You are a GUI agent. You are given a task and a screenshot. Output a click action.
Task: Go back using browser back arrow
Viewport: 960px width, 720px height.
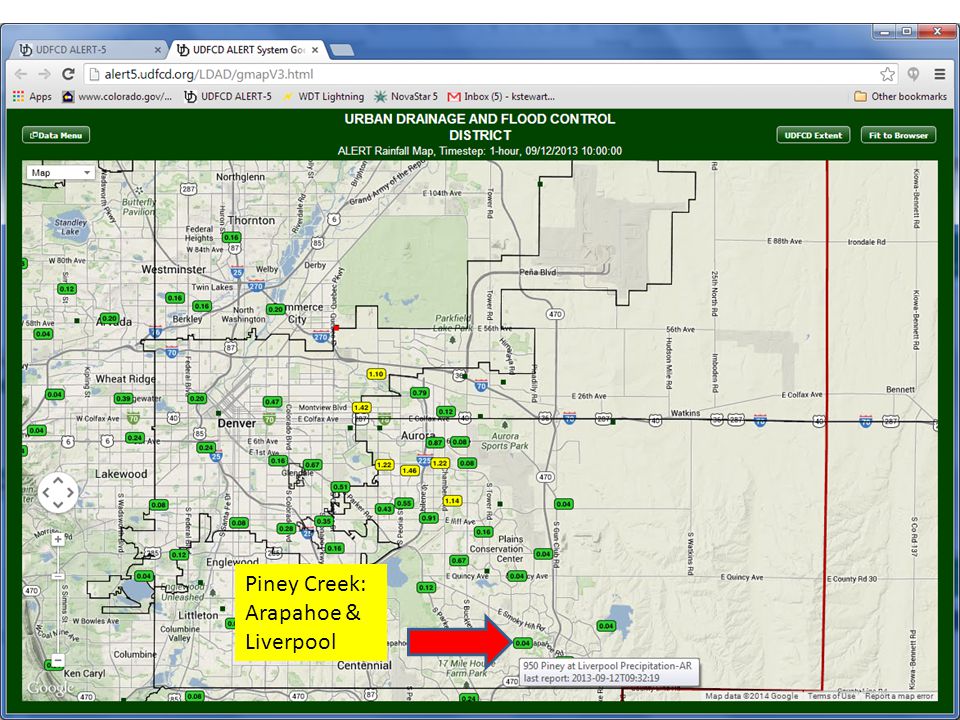21,74
